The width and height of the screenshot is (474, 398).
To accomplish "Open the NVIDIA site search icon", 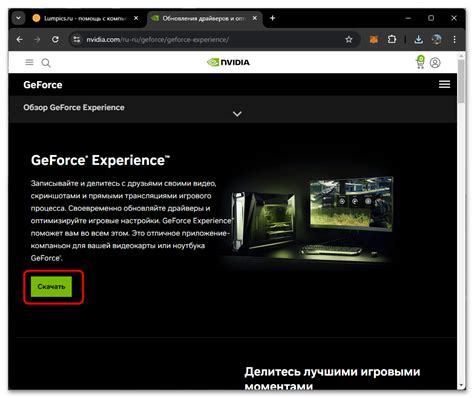I will pos(46,63).
